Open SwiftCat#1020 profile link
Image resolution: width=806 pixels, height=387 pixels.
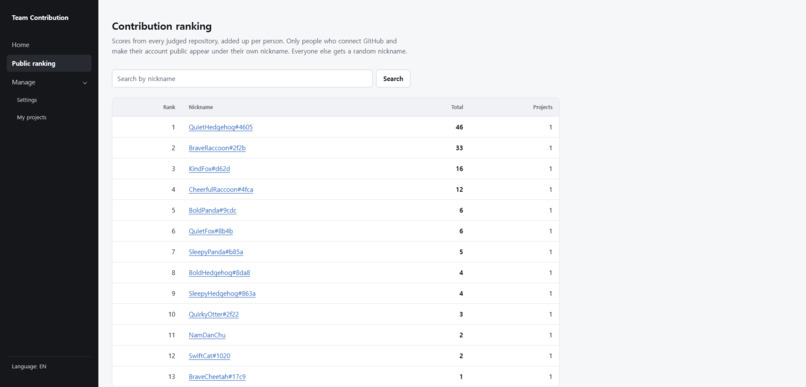click(x=210, y=356)
